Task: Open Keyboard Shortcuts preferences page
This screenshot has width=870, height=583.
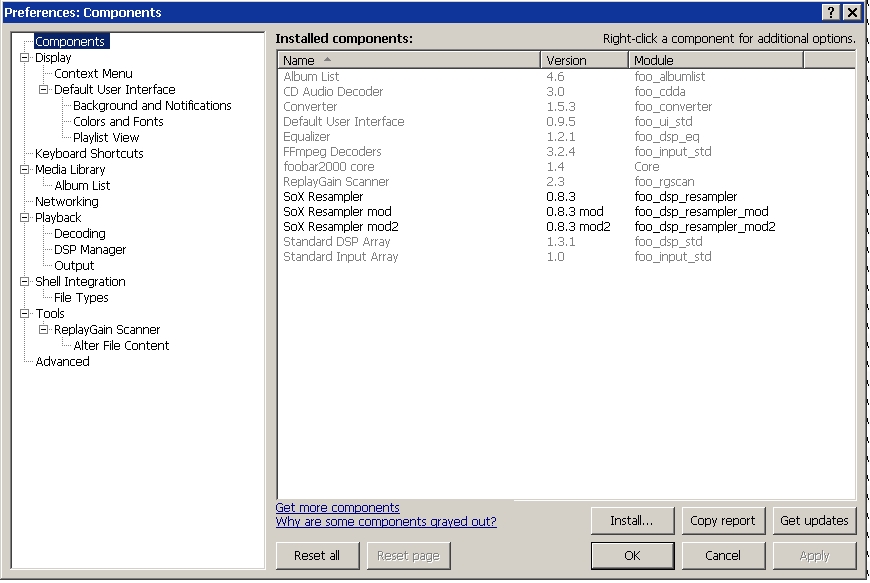Action: (x=89, y=154)
